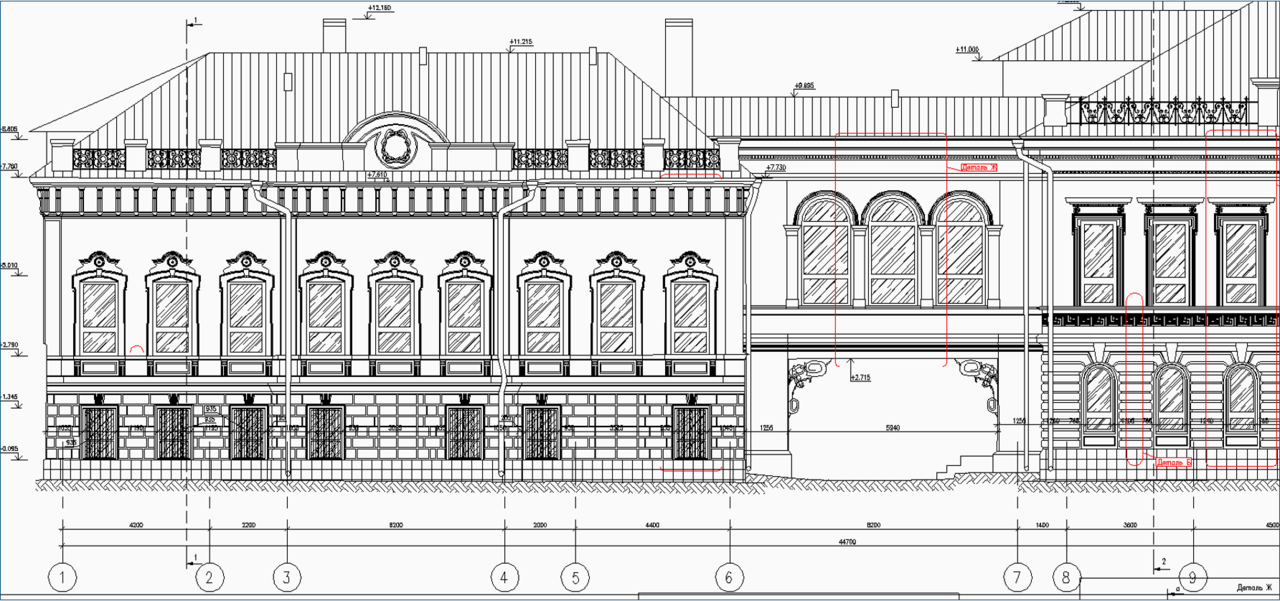
Task: Click the circular wreath medallion on pediment
Action: point(389,147)
